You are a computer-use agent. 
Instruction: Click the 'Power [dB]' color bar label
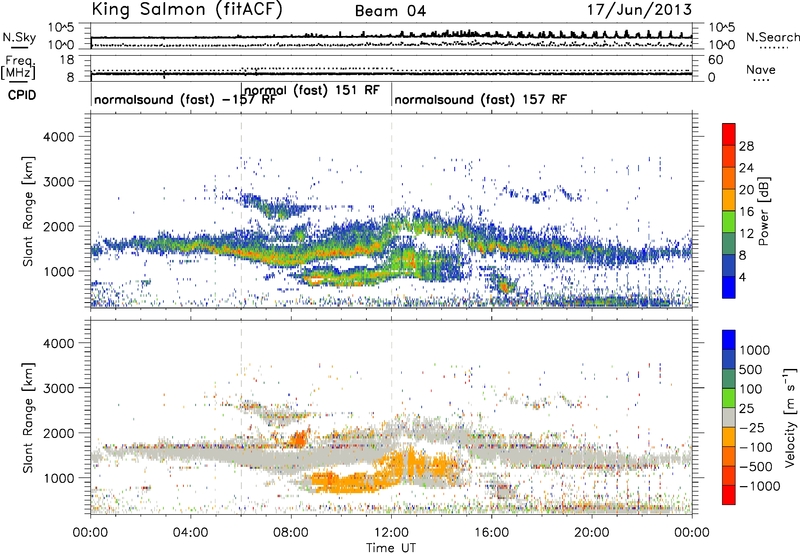click(x=764, y=211)
